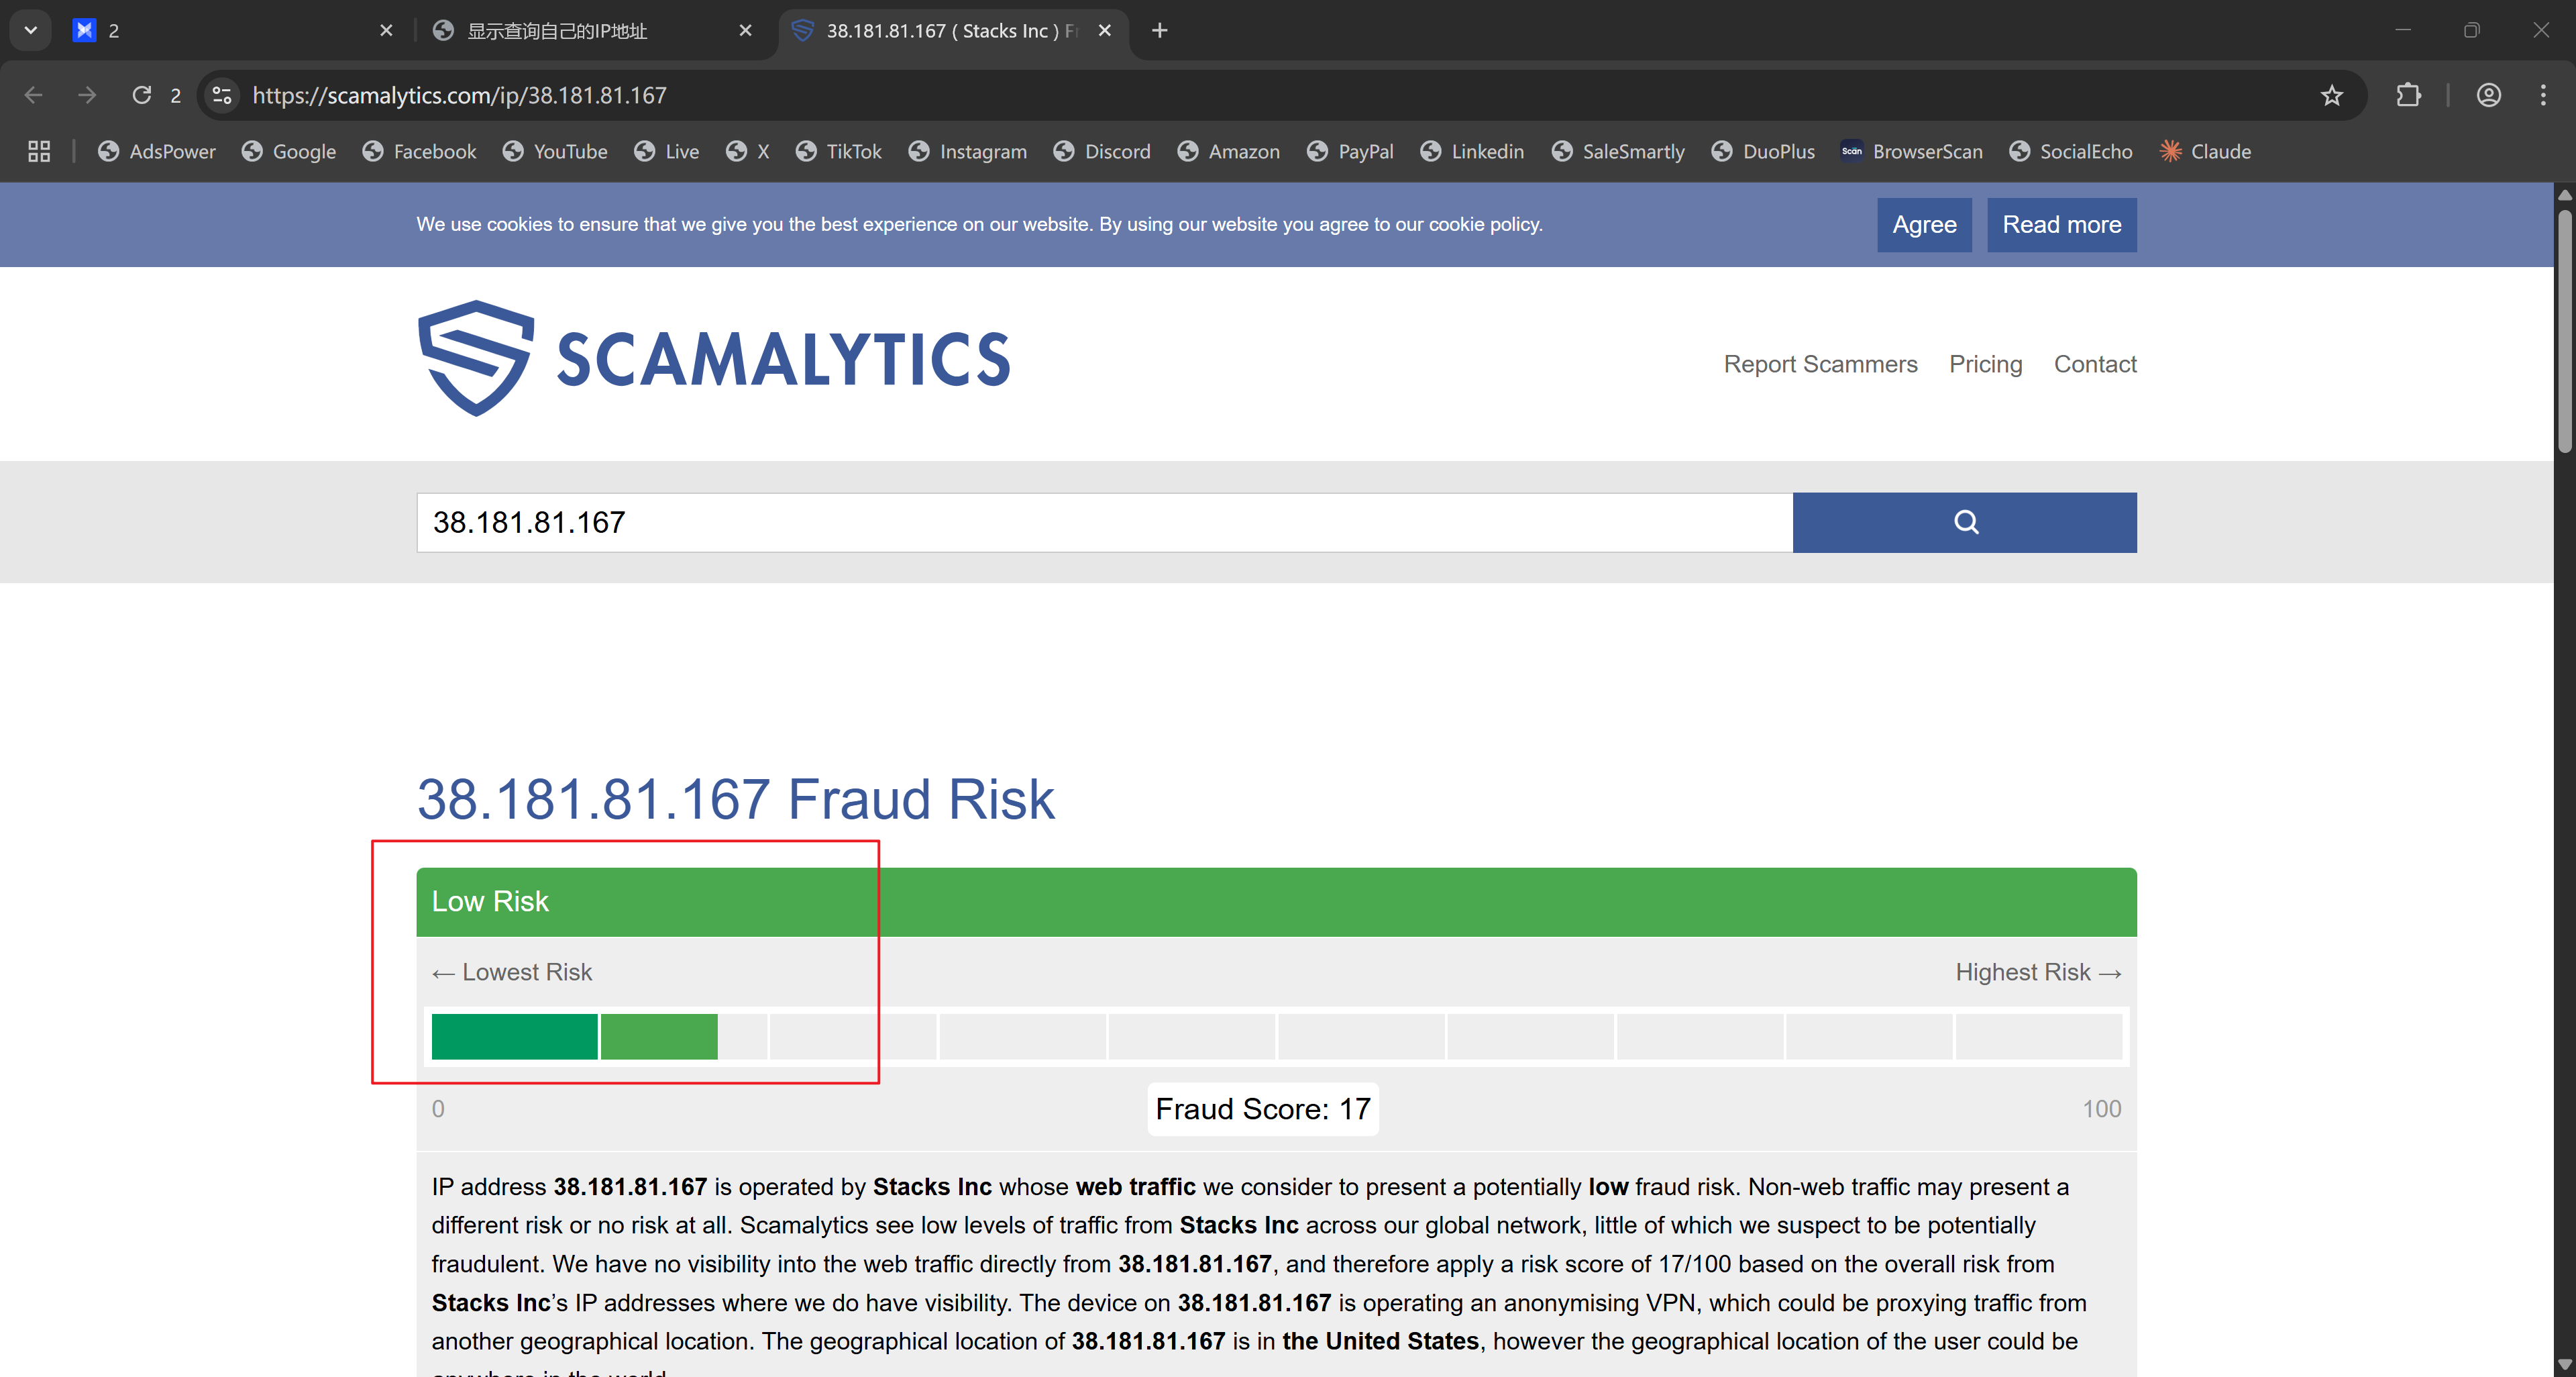Open the Live bookmark
The width and height of the screenshot is (2576, 1377).
point(667,151)
